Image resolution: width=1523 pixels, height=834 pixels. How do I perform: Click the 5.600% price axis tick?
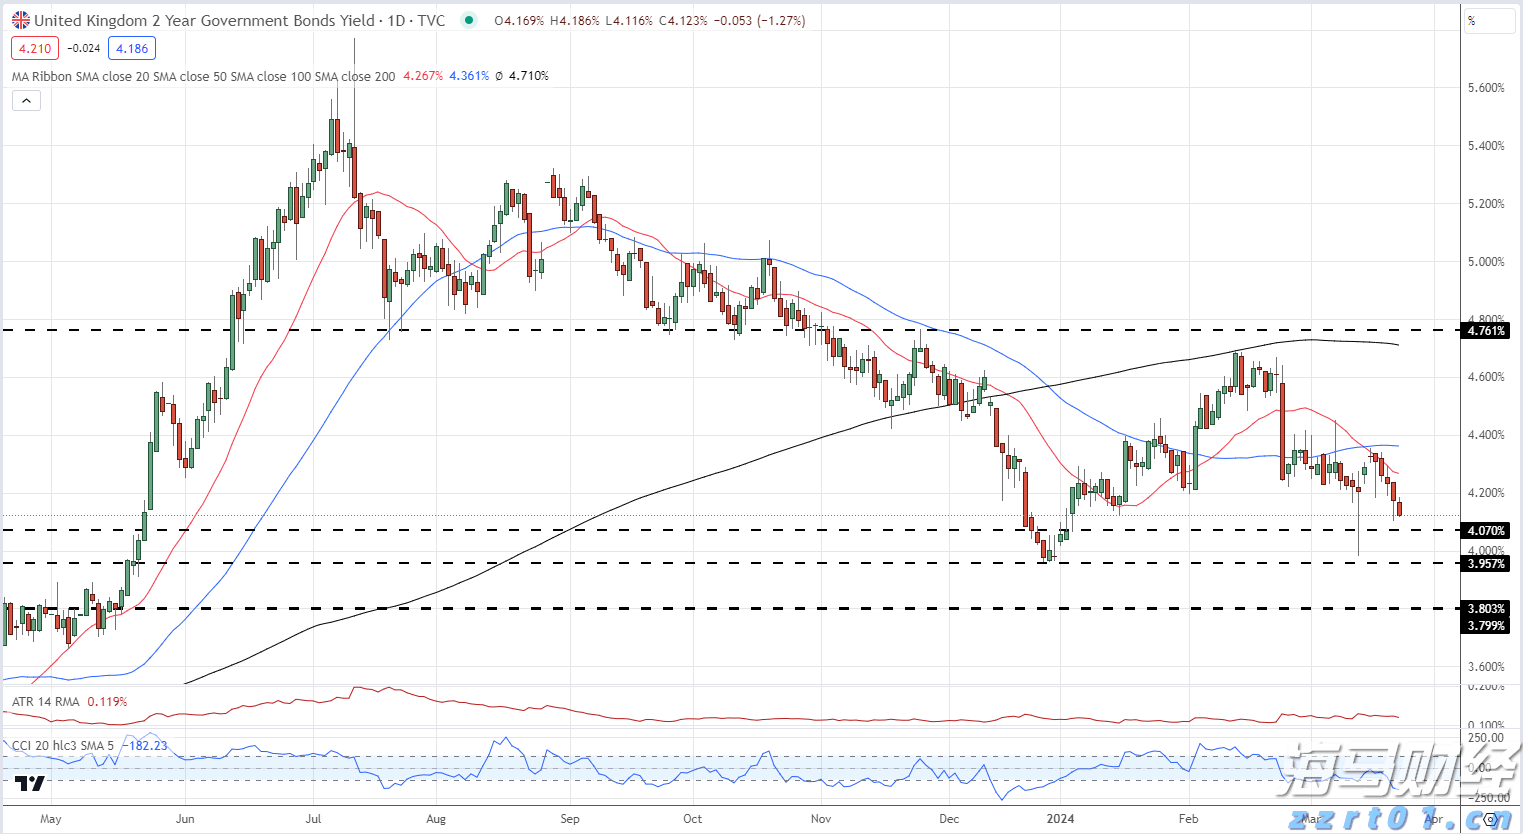1486,88
